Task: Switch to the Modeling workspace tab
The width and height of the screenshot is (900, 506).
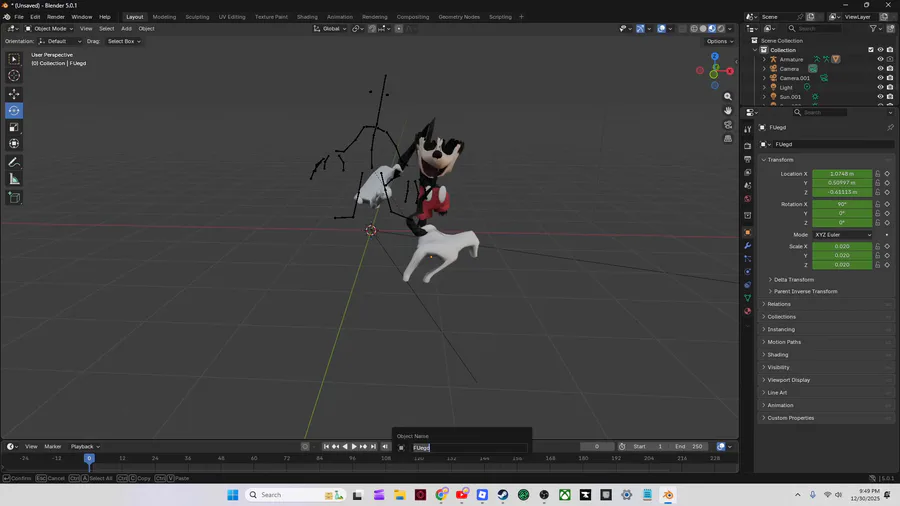Action: coord(164,17)
